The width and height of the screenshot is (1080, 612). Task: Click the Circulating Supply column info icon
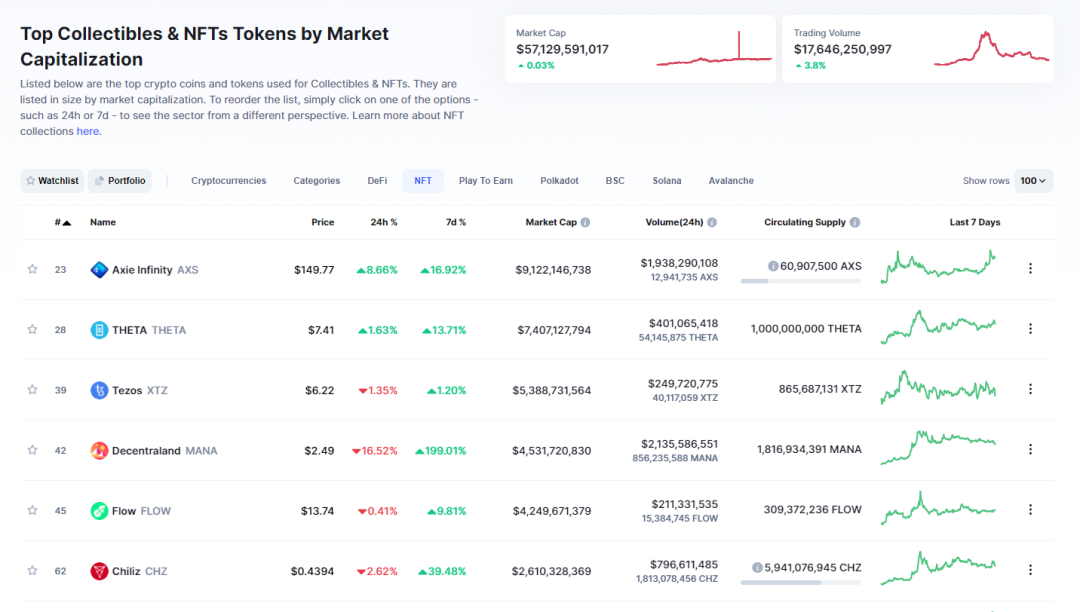tap(855, 223)
